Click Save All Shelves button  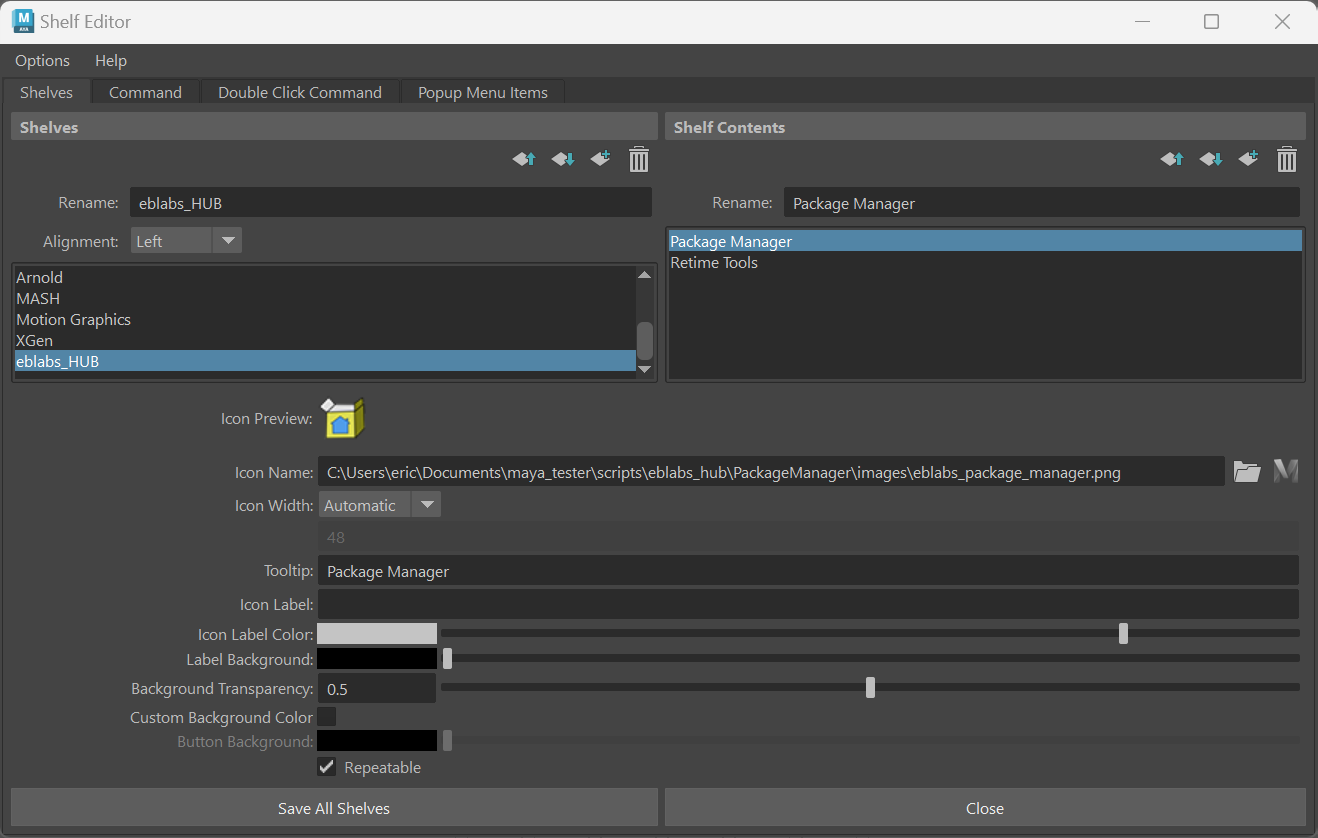point(334,808)
